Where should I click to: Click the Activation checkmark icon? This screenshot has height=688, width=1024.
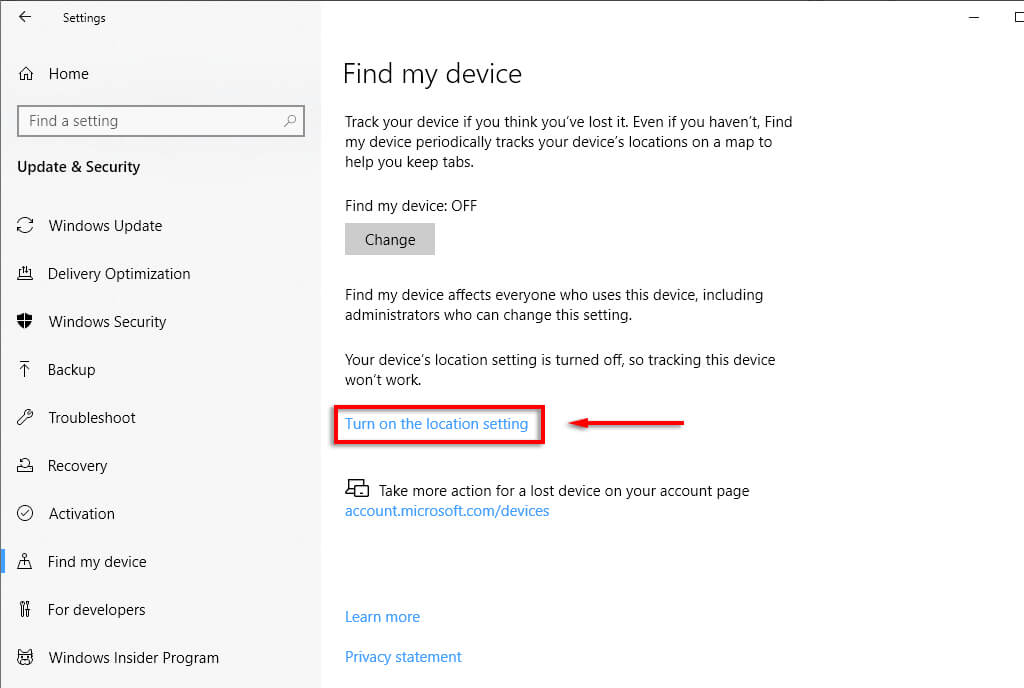[x=26, y=514]
